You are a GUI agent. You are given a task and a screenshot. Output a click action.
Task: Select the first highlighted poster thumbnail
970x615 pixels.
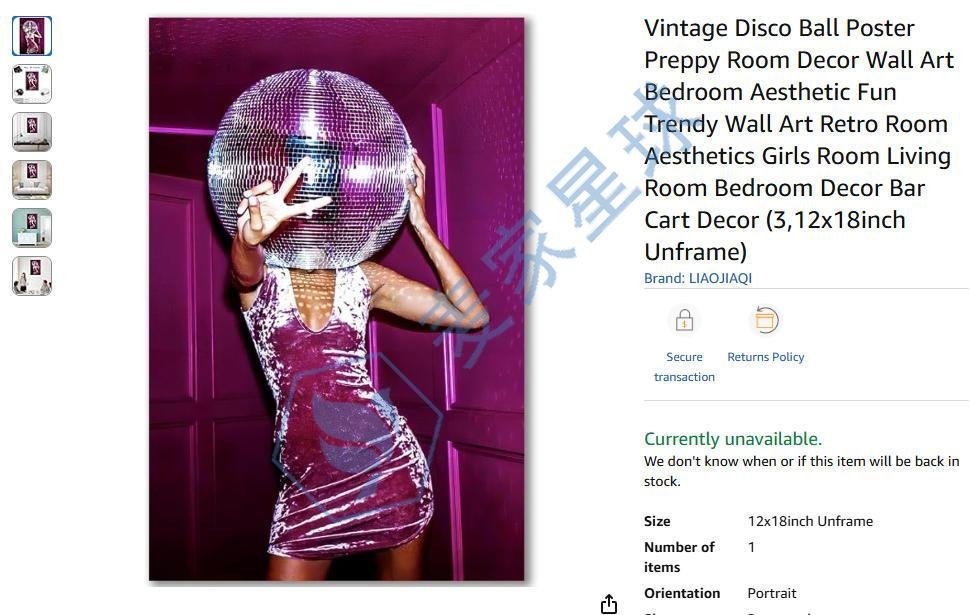32,36
